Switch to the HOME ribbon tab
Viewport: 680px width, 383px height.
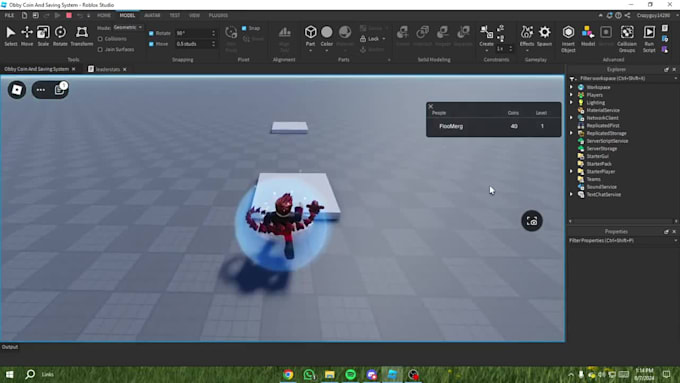pos(104,15)
